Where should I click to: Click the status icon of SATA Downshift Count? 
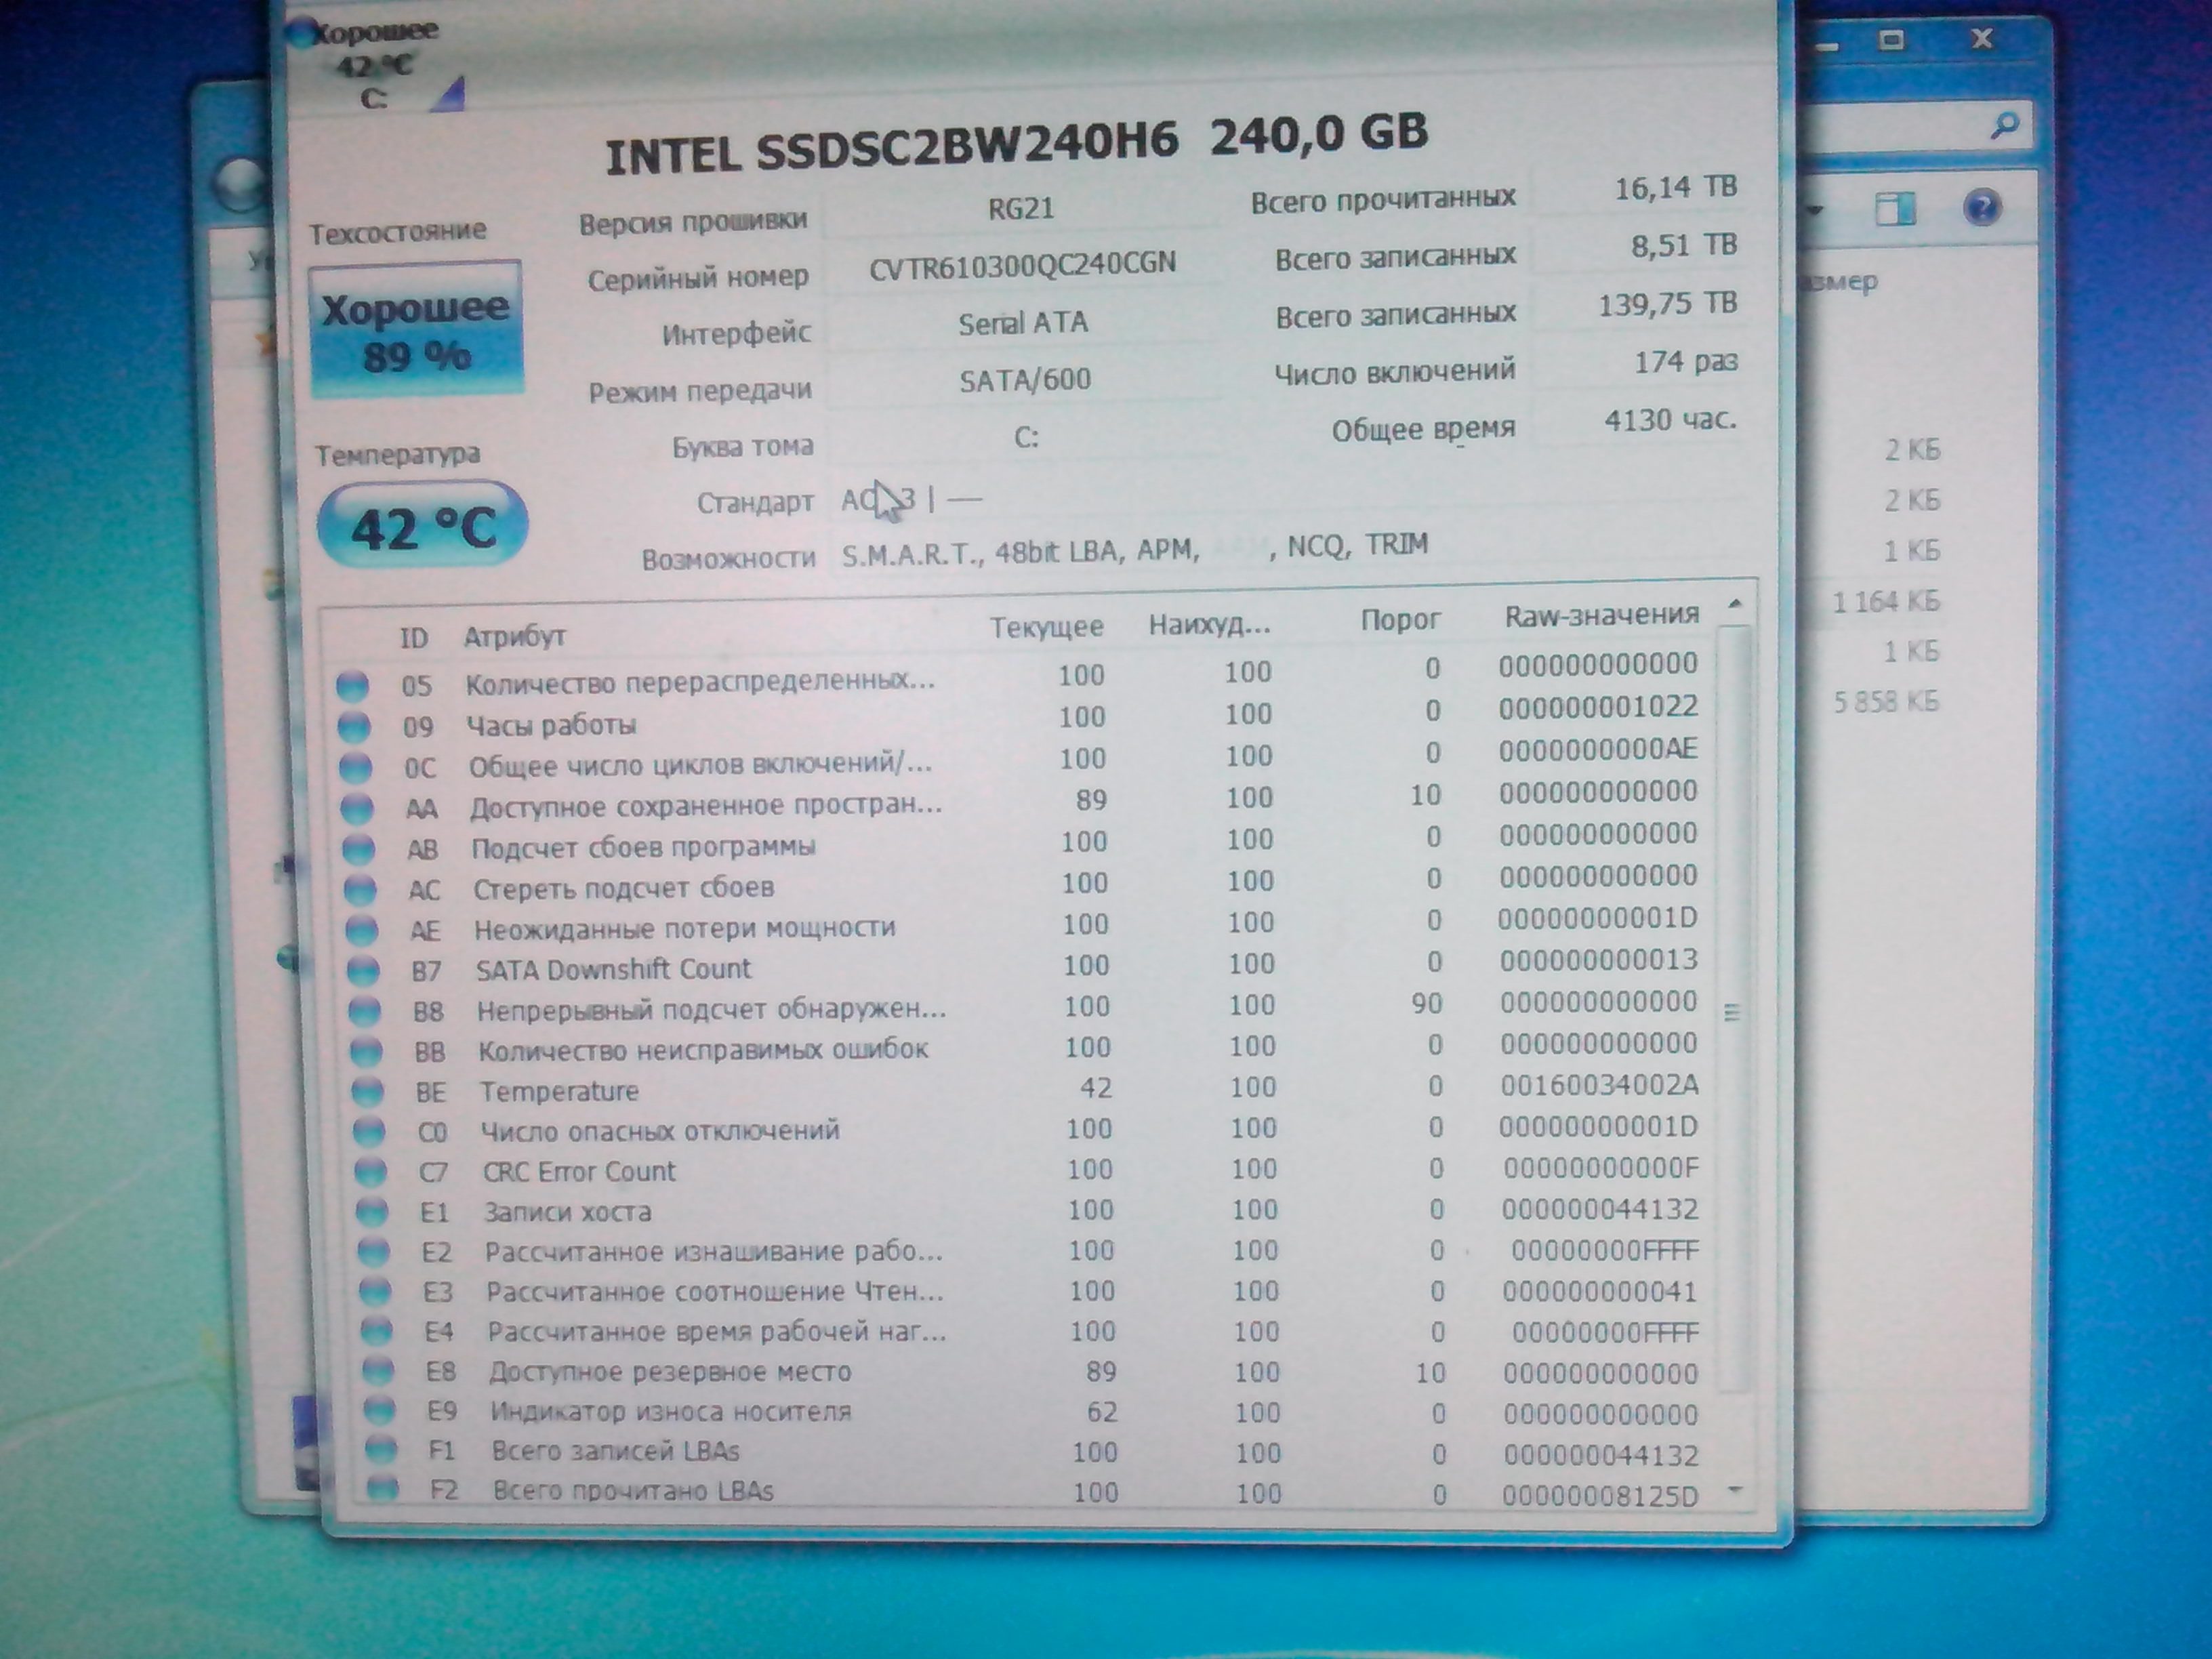tap(363, 971)
